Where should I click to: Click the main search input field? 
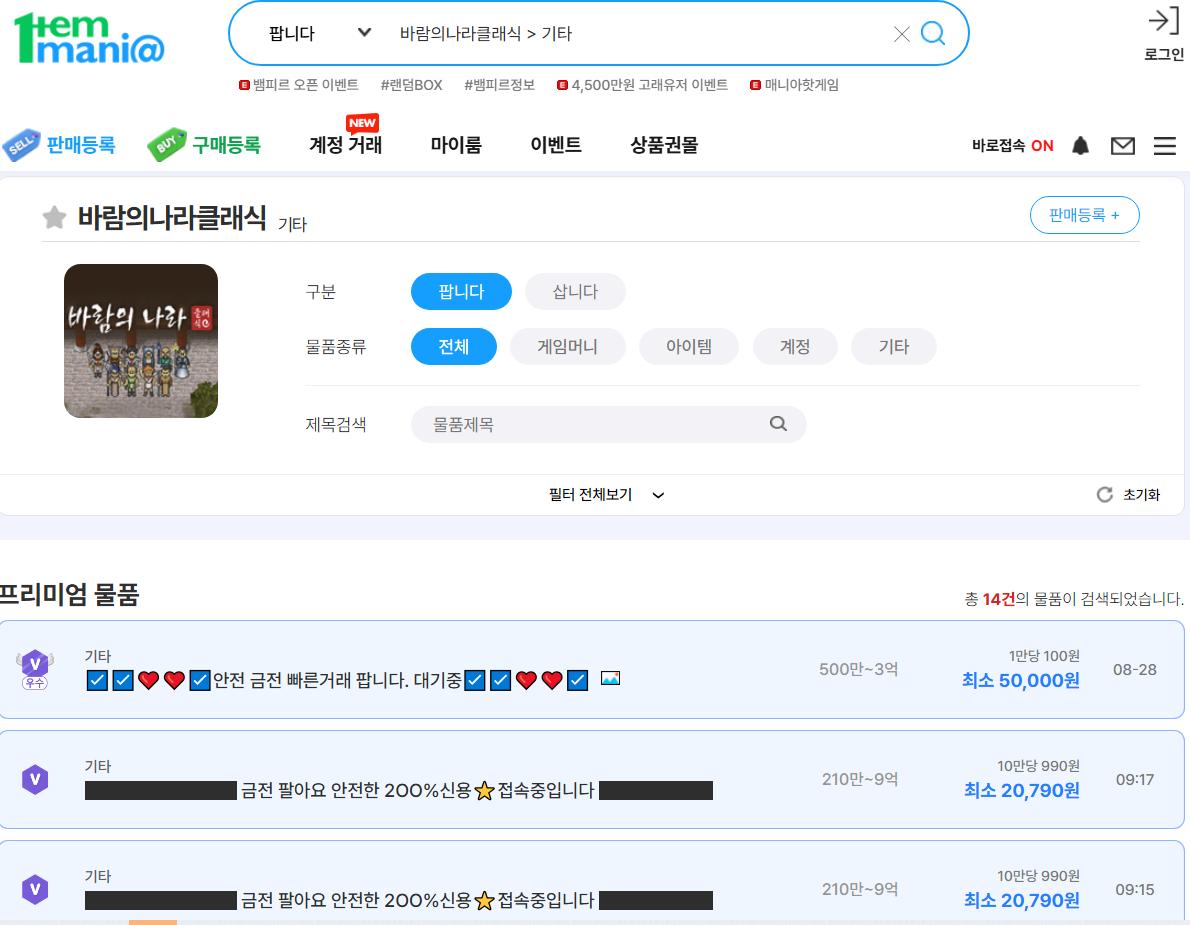tap(638, 33)
